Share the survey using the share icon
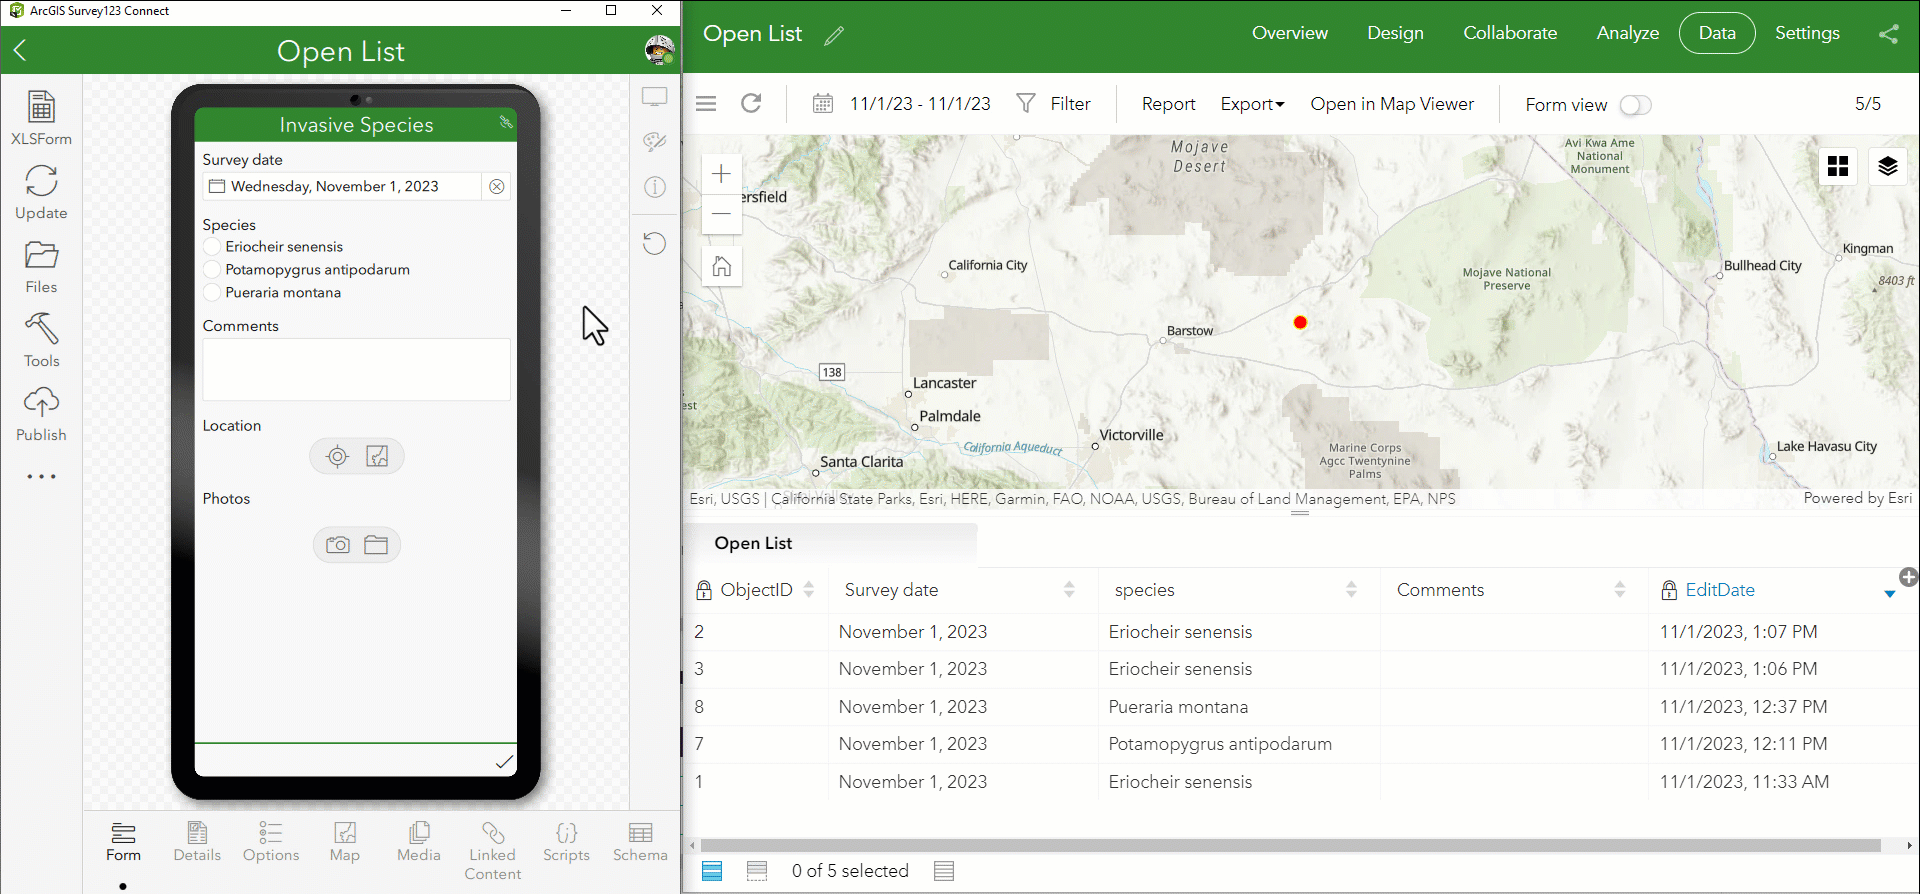 click(1889, 34)
